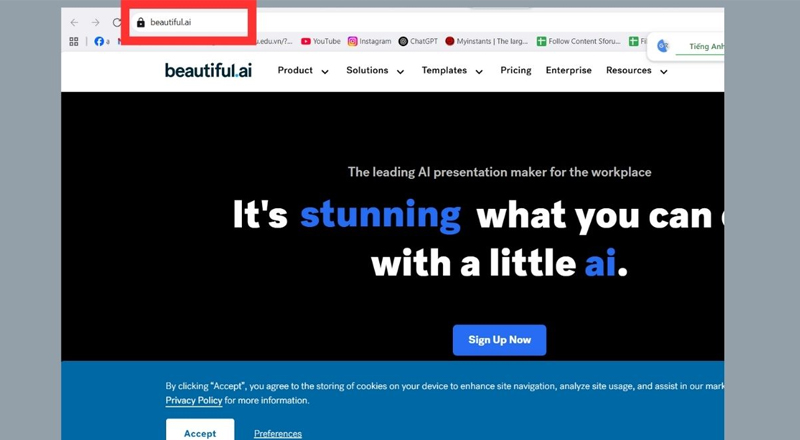Viewport: 800px width, 440px height.
Task: Open cookie Preferences link
Action: point(278,433)
